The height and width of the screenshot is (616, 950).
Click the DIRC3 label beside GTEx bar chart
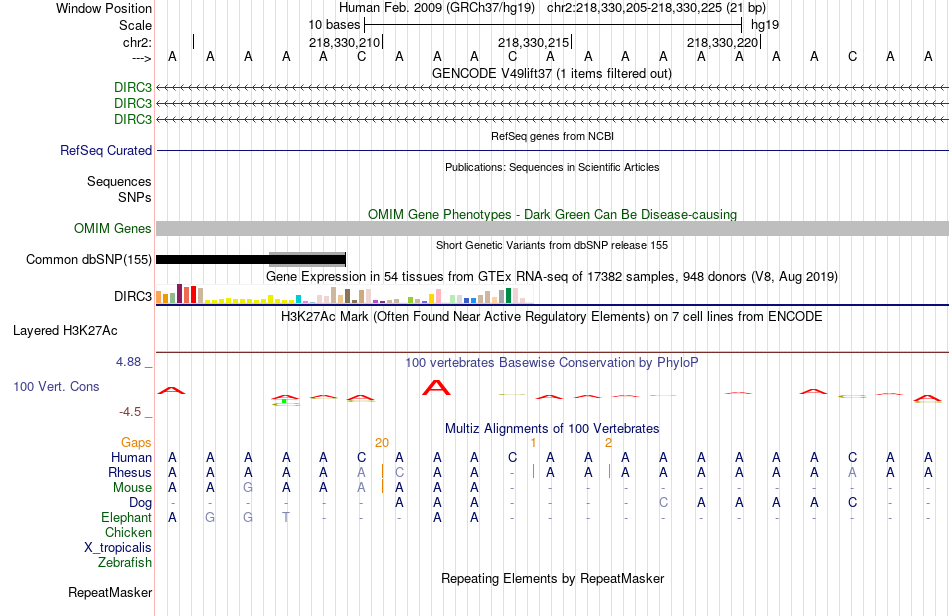click(x=133, y=296)
